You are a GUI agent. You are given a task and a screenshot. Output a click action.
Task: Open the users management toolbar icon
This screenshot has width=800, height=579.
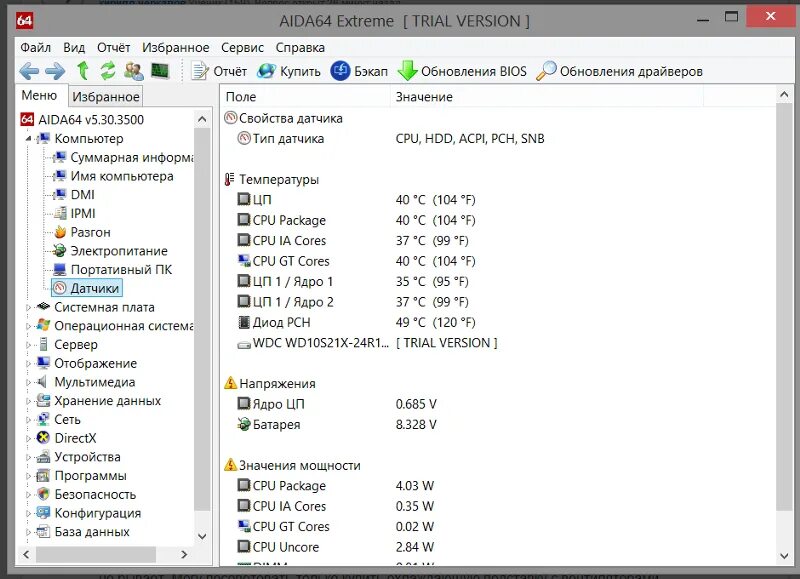tap(134, 71)
